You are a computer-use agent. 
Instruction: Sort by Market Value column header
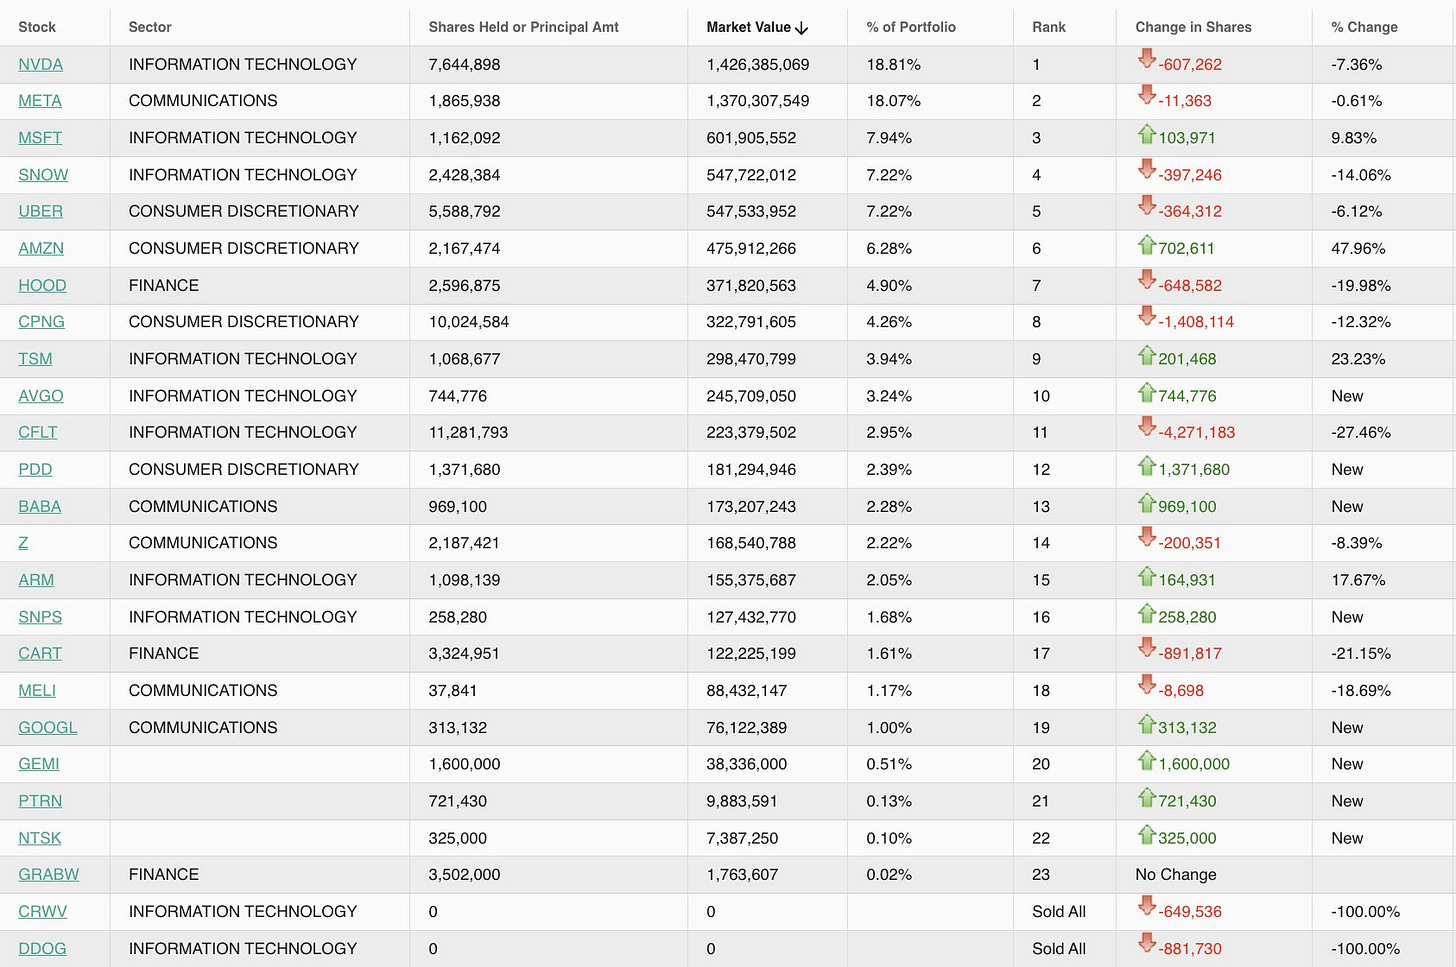(x=748, y=27)
